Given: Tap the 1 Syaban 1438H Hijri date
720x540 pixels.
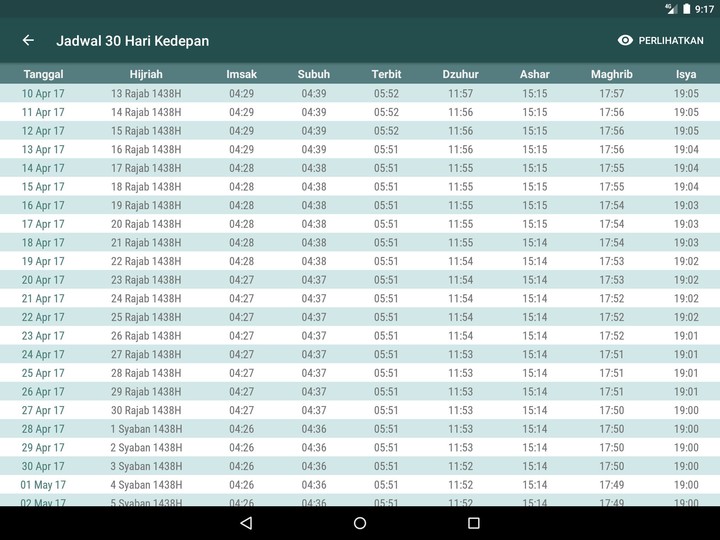Looking at the screenshot, I should 146,429.
